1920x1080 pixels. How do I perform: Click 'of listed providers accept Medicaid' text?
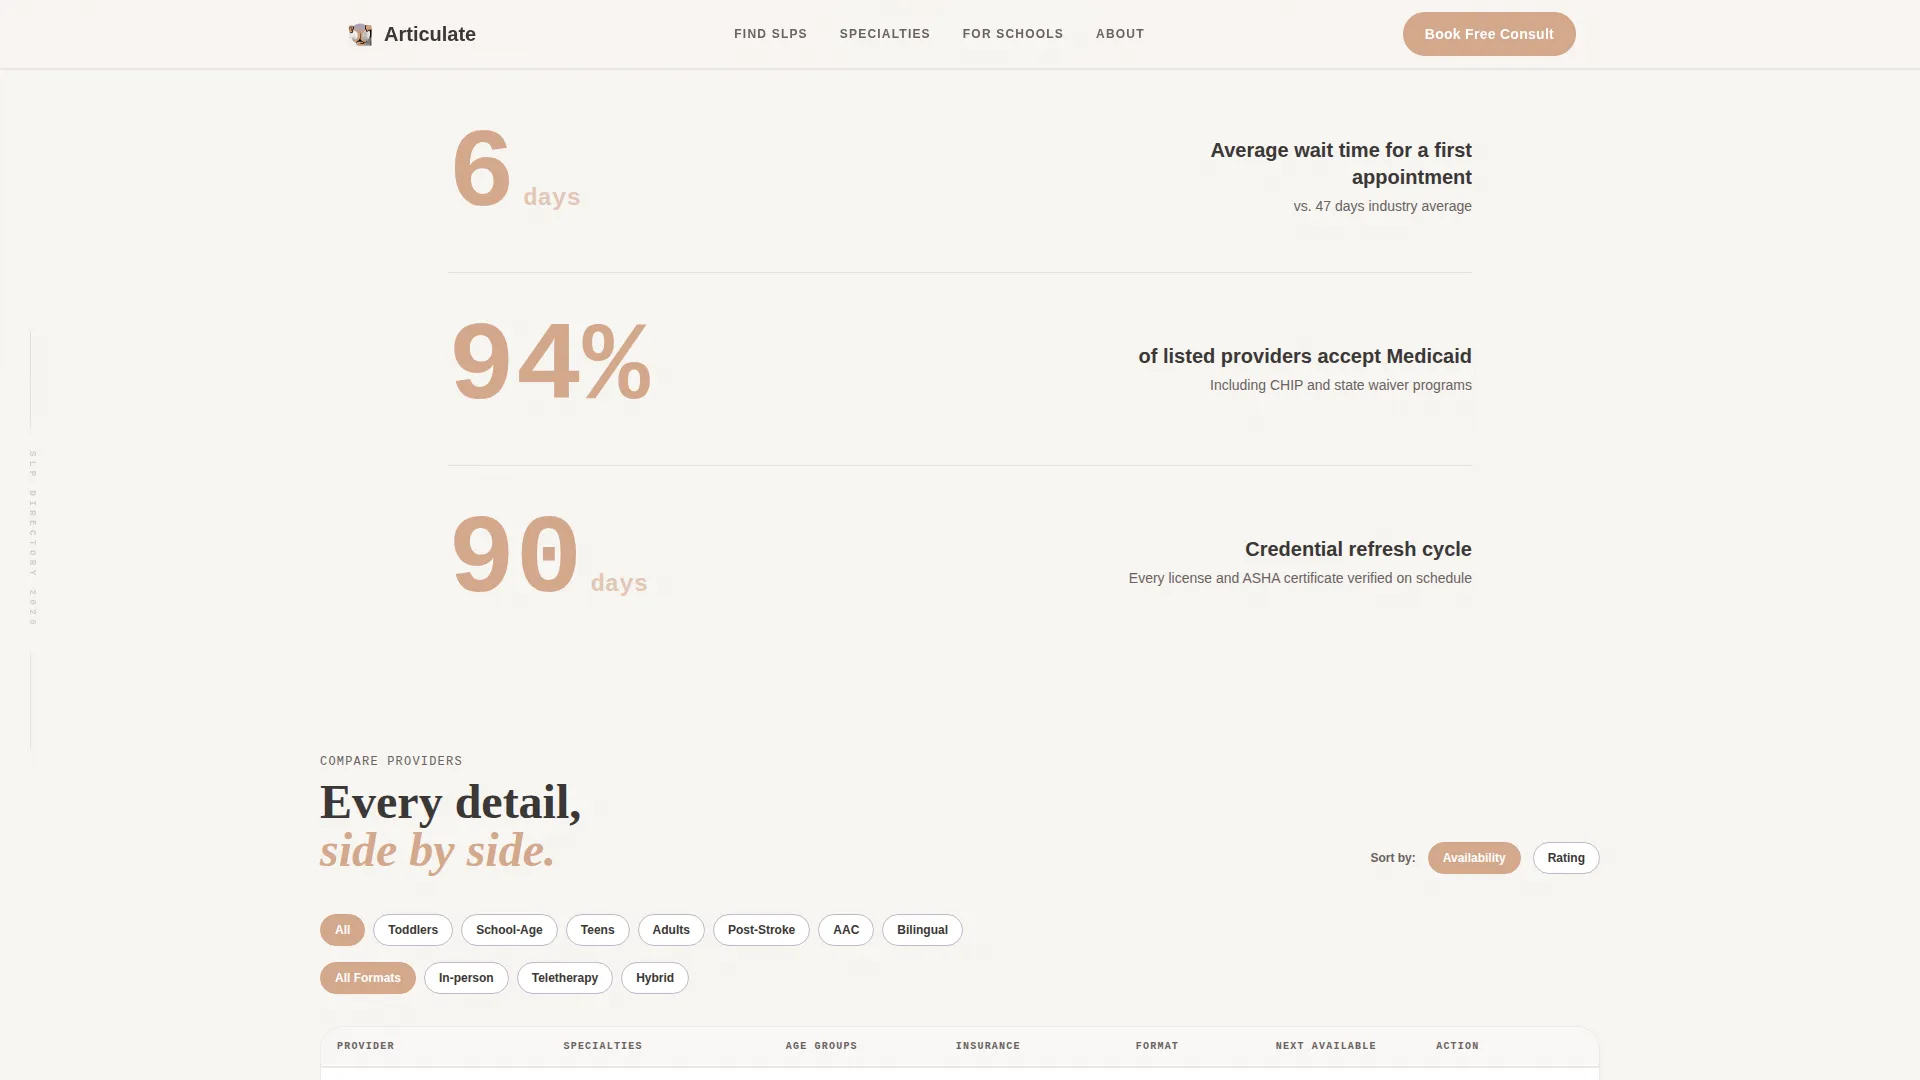click(1305, 356)
